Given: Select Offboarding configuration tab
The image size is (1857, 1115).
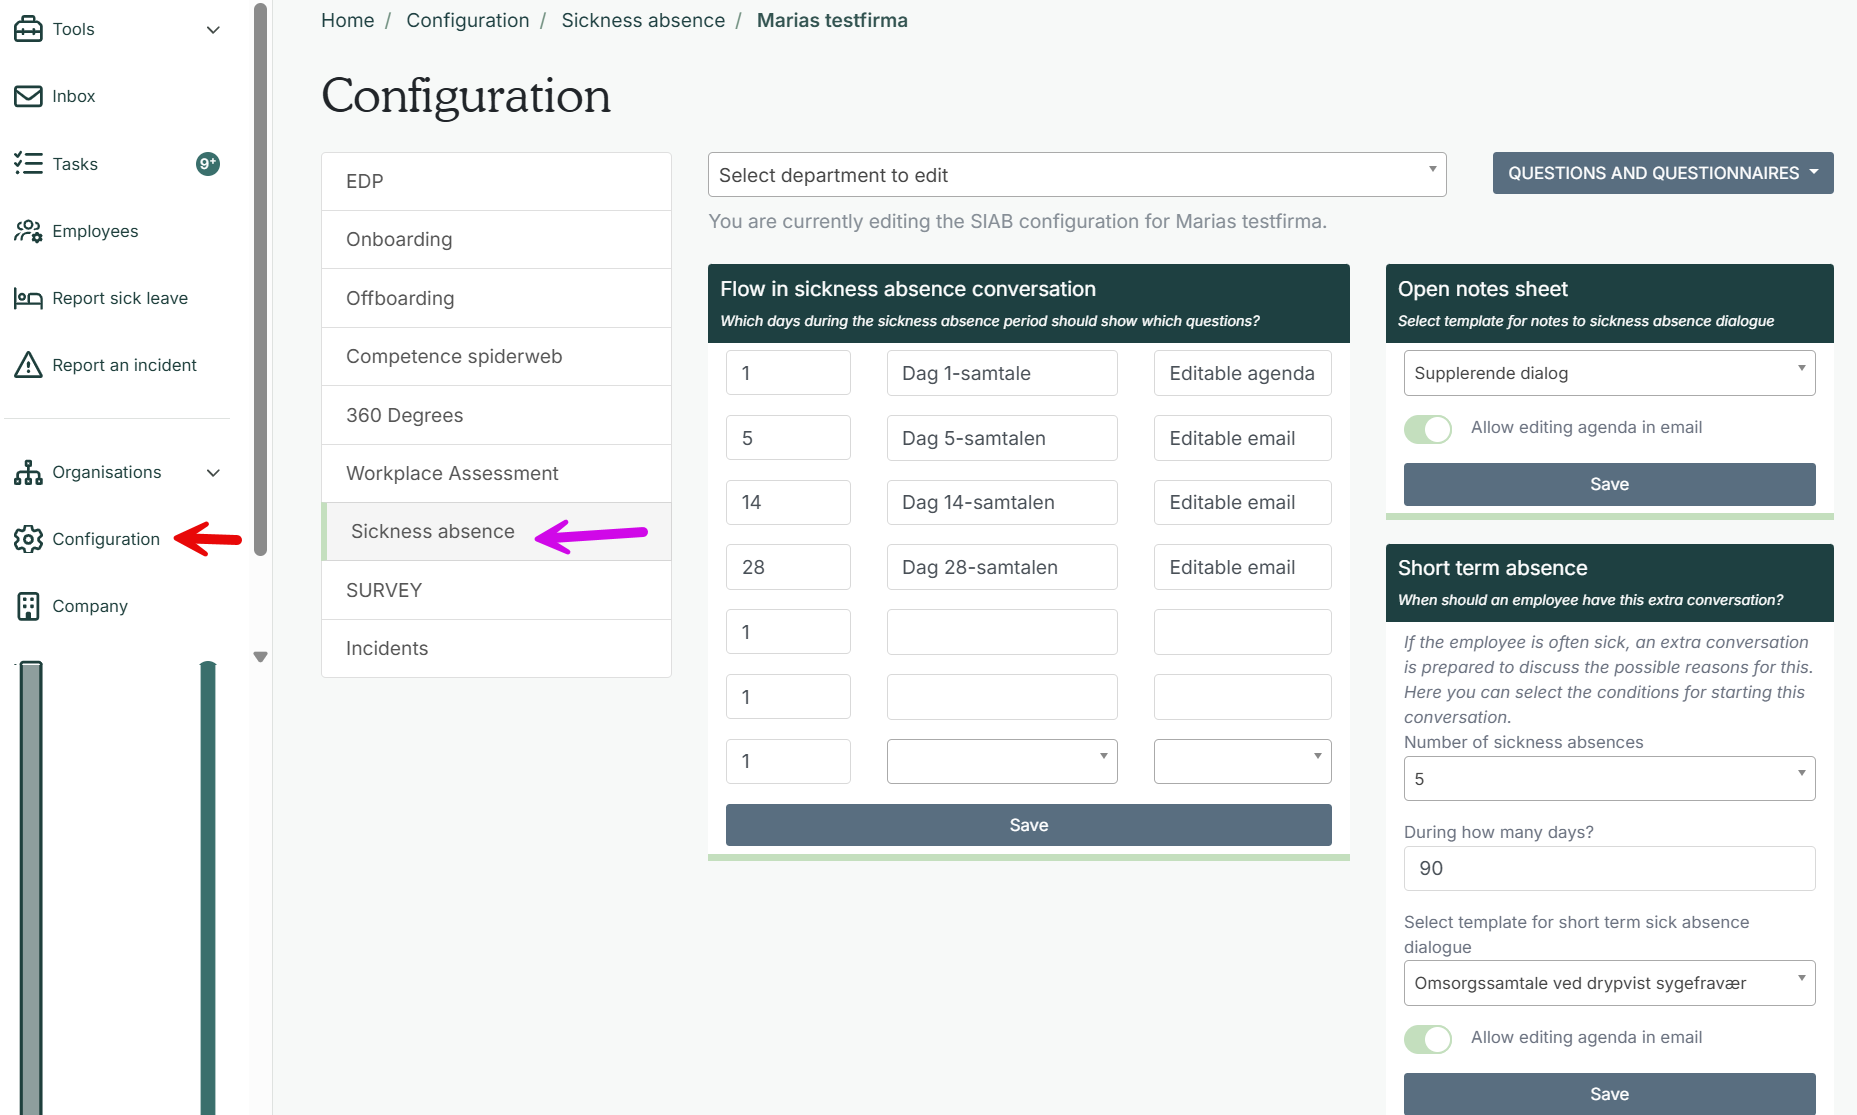Looking at the screenshot, I should tap(496, 298).
